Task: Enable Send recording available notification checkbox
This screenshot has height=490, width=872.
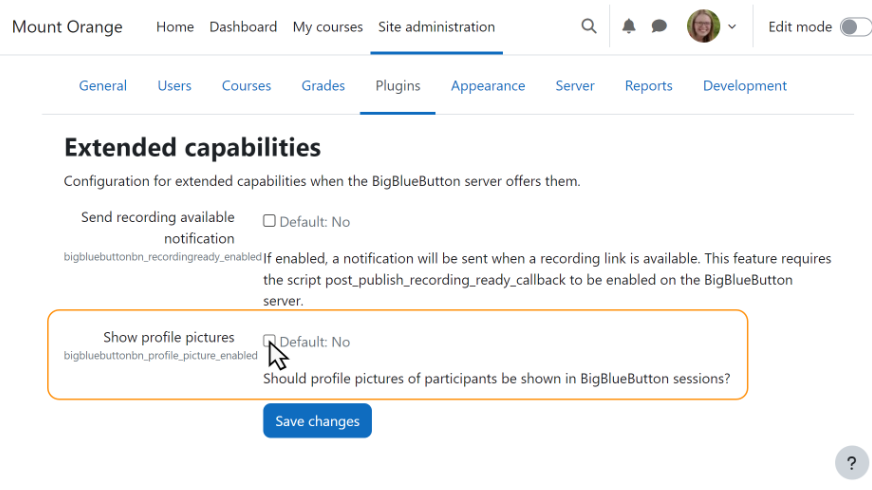Action: point(269,221)
